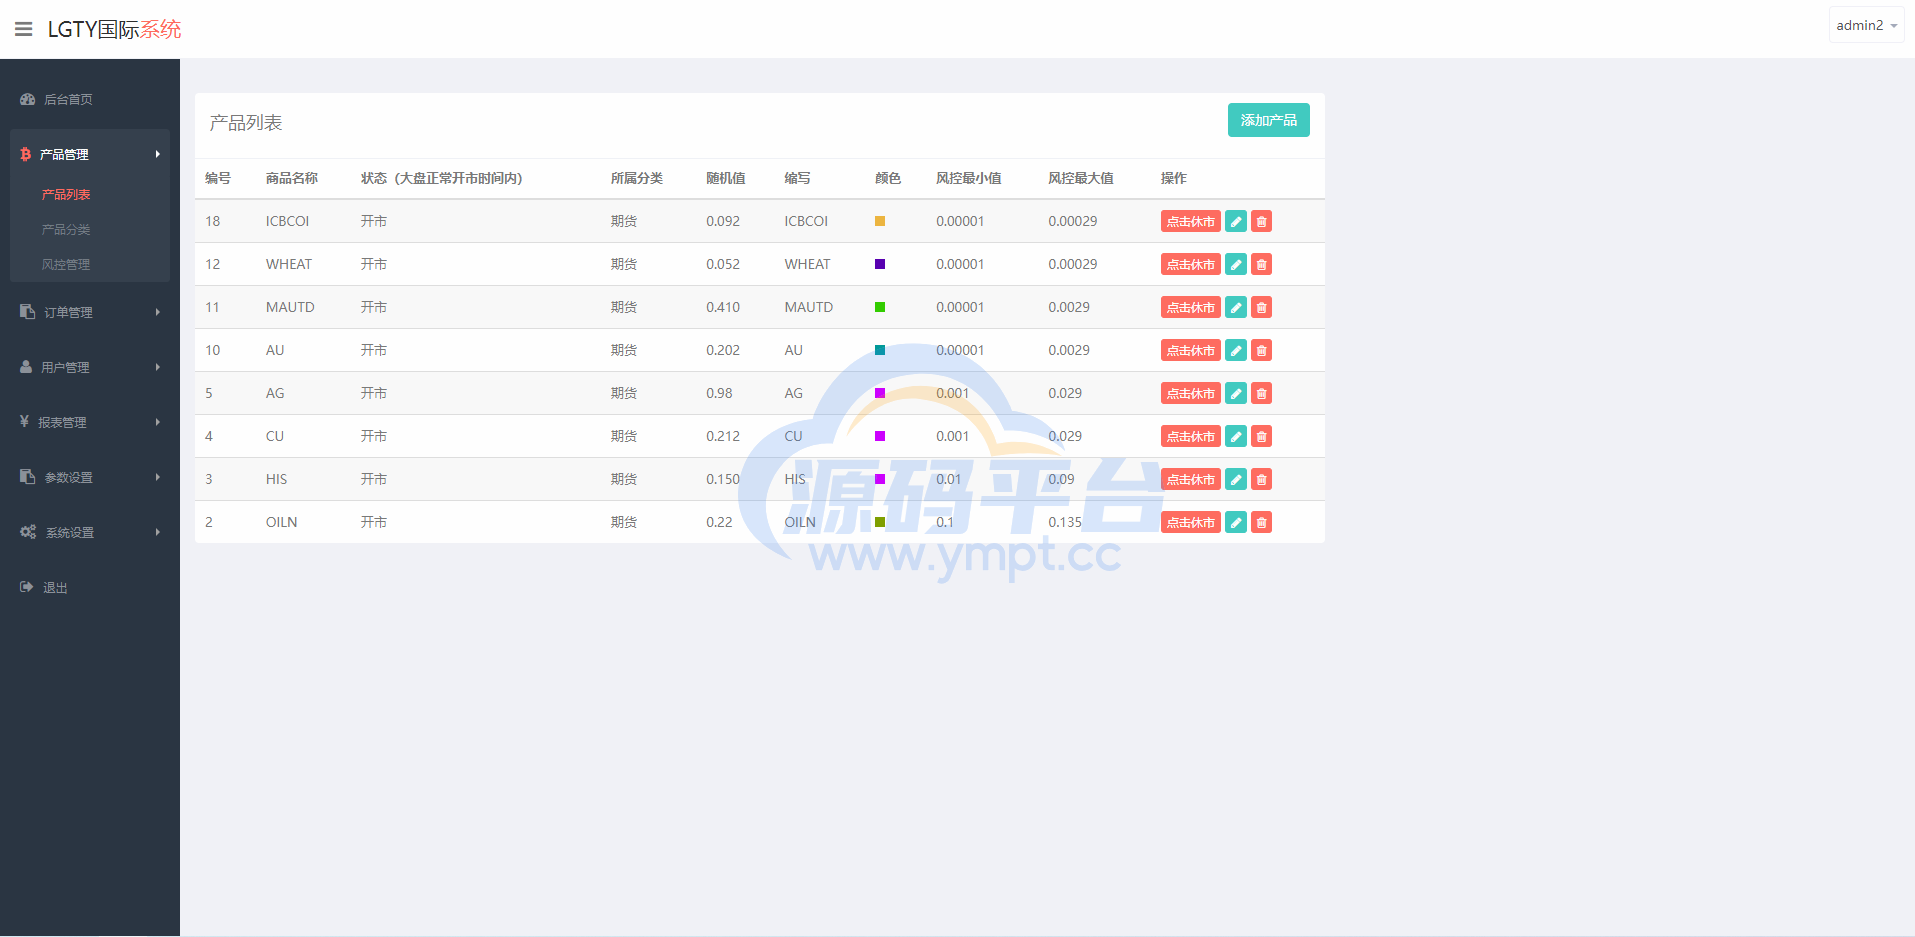Delete the CU product with trash icon
Screen dimensions: 1915x937
(x=1261, y=436)
